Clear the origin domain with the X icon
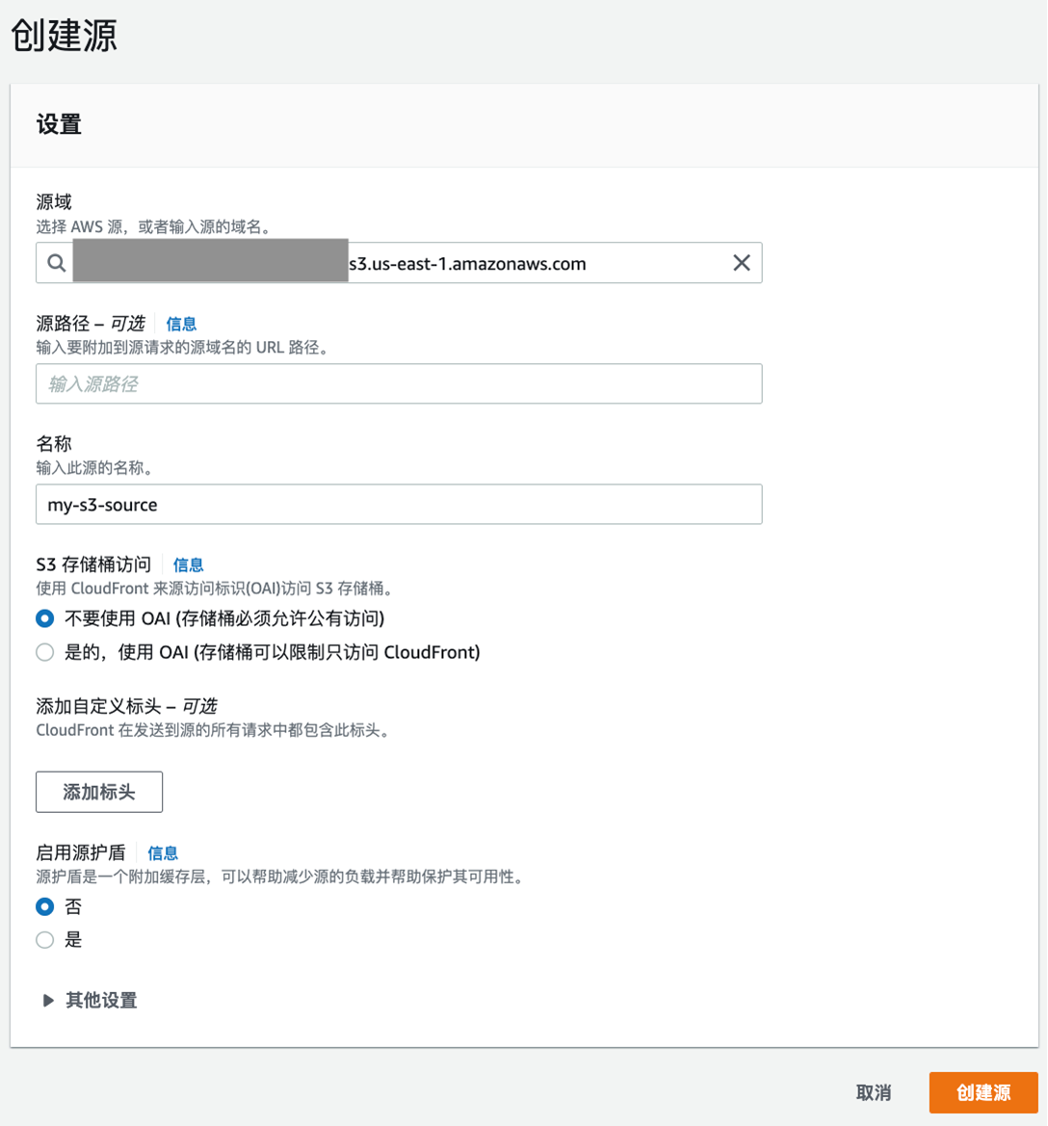Image resolution: width=1048 pixels, height=1126 pixels. [x=741, y=262]
